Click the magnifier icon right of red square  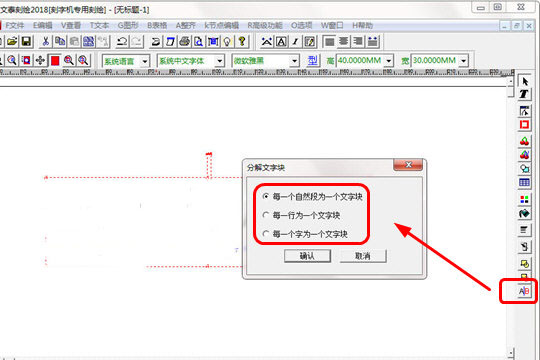[69, 61]
